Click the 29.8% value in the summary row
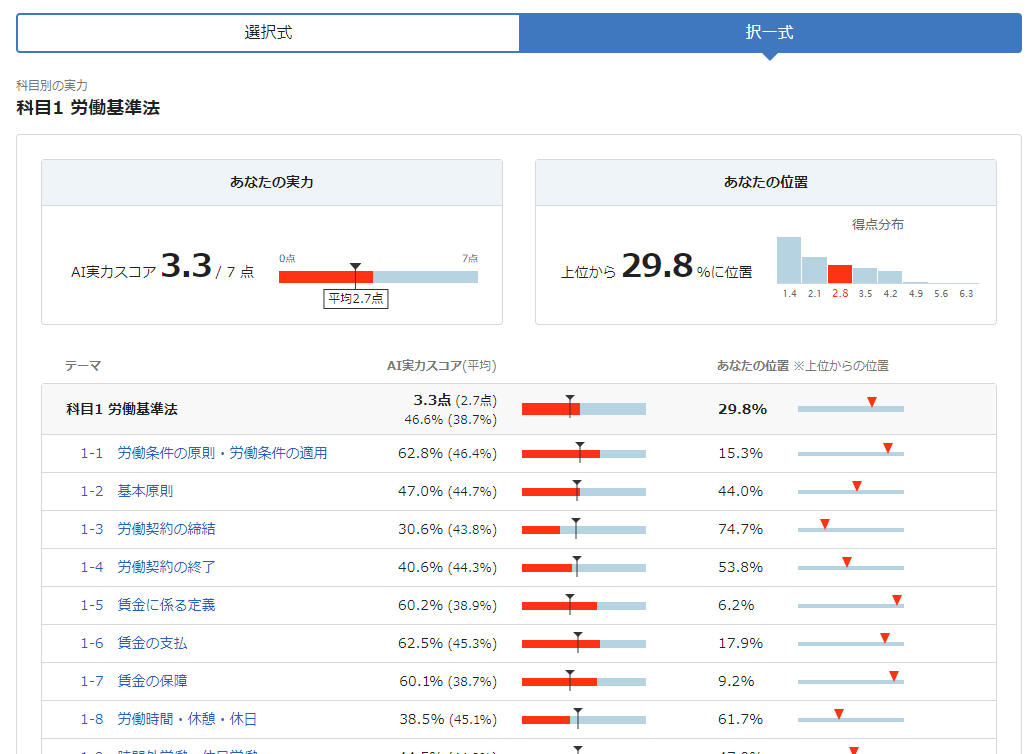 click(x=743, y=409)
